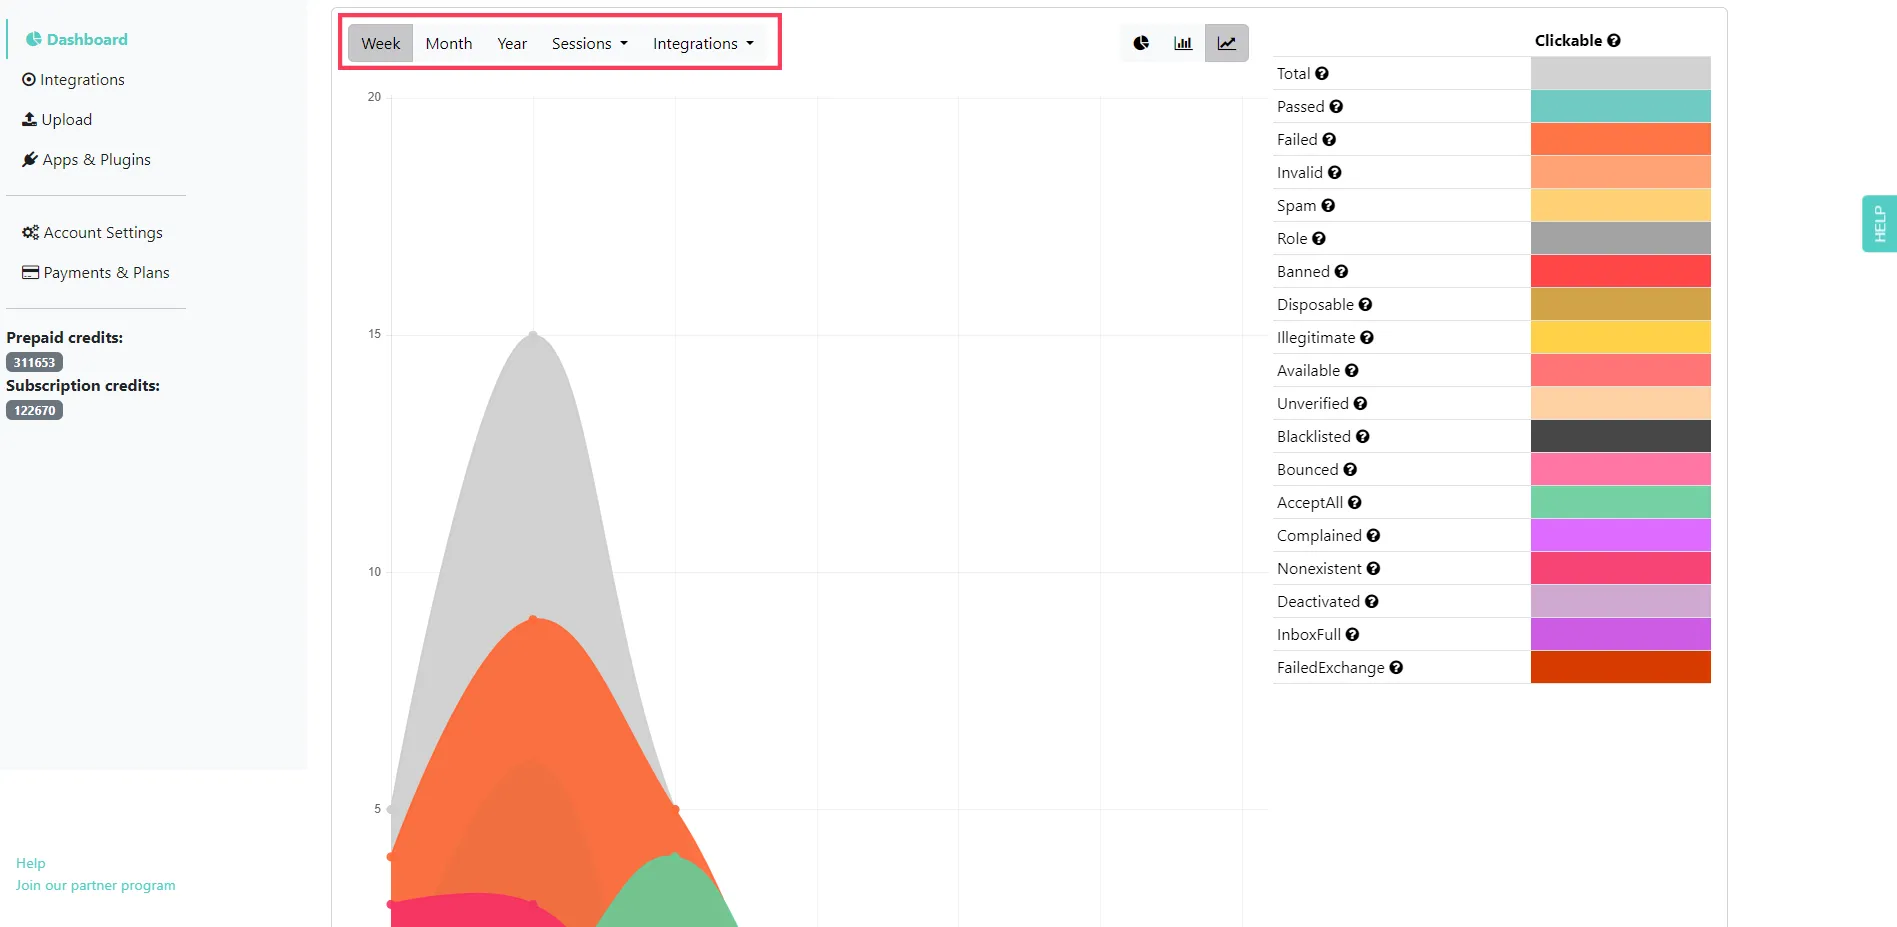Viewport: 1897px width, 927px height.
Task: Toggle the Banned red swatch
Action: (1620, 271)
